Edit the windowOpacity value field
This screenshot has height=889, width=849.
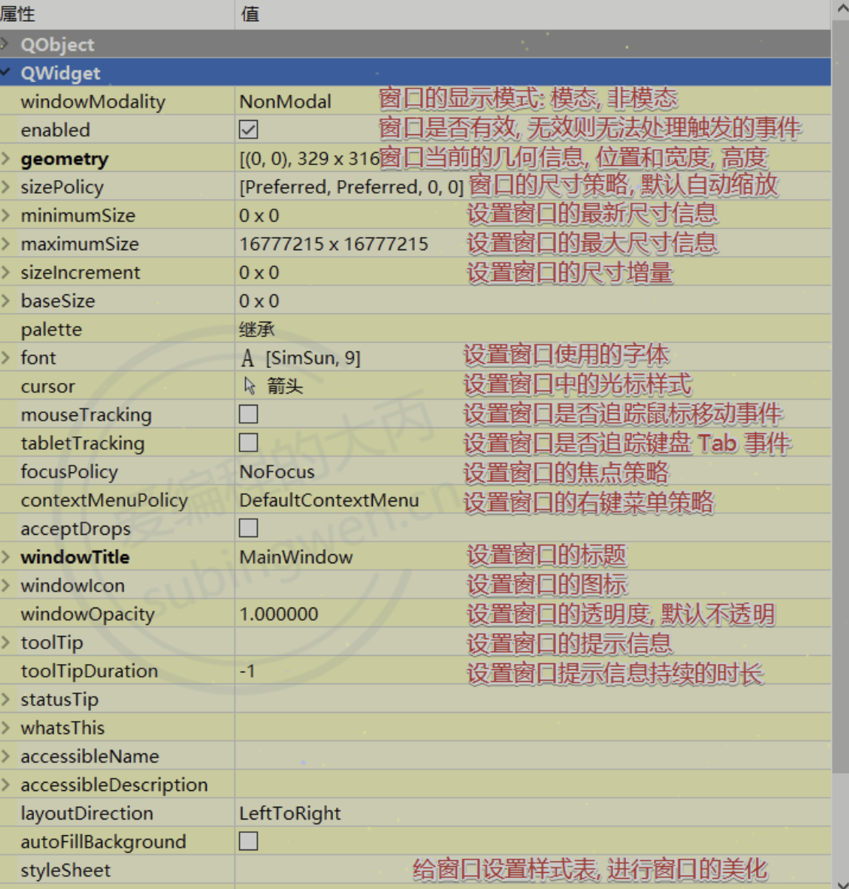click(279, 614)
